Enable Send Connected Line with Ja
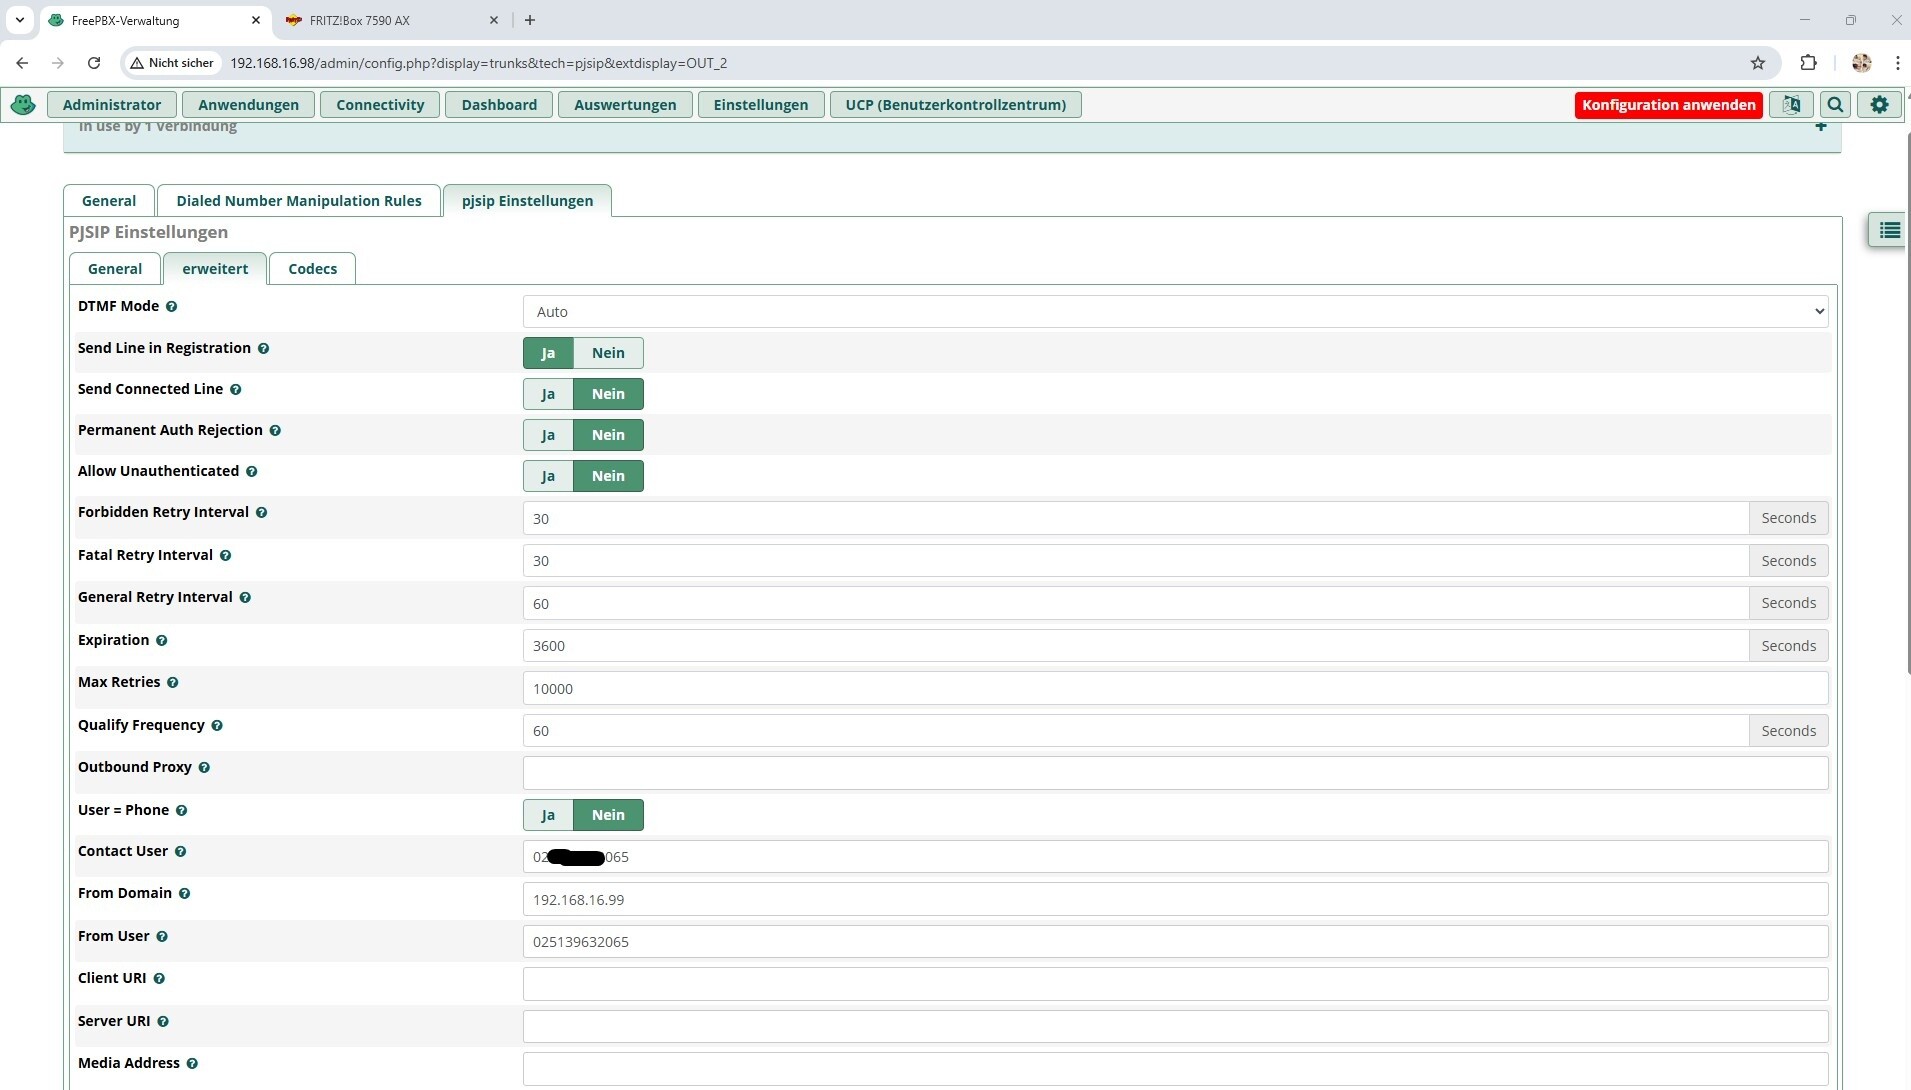 [548, 394]
